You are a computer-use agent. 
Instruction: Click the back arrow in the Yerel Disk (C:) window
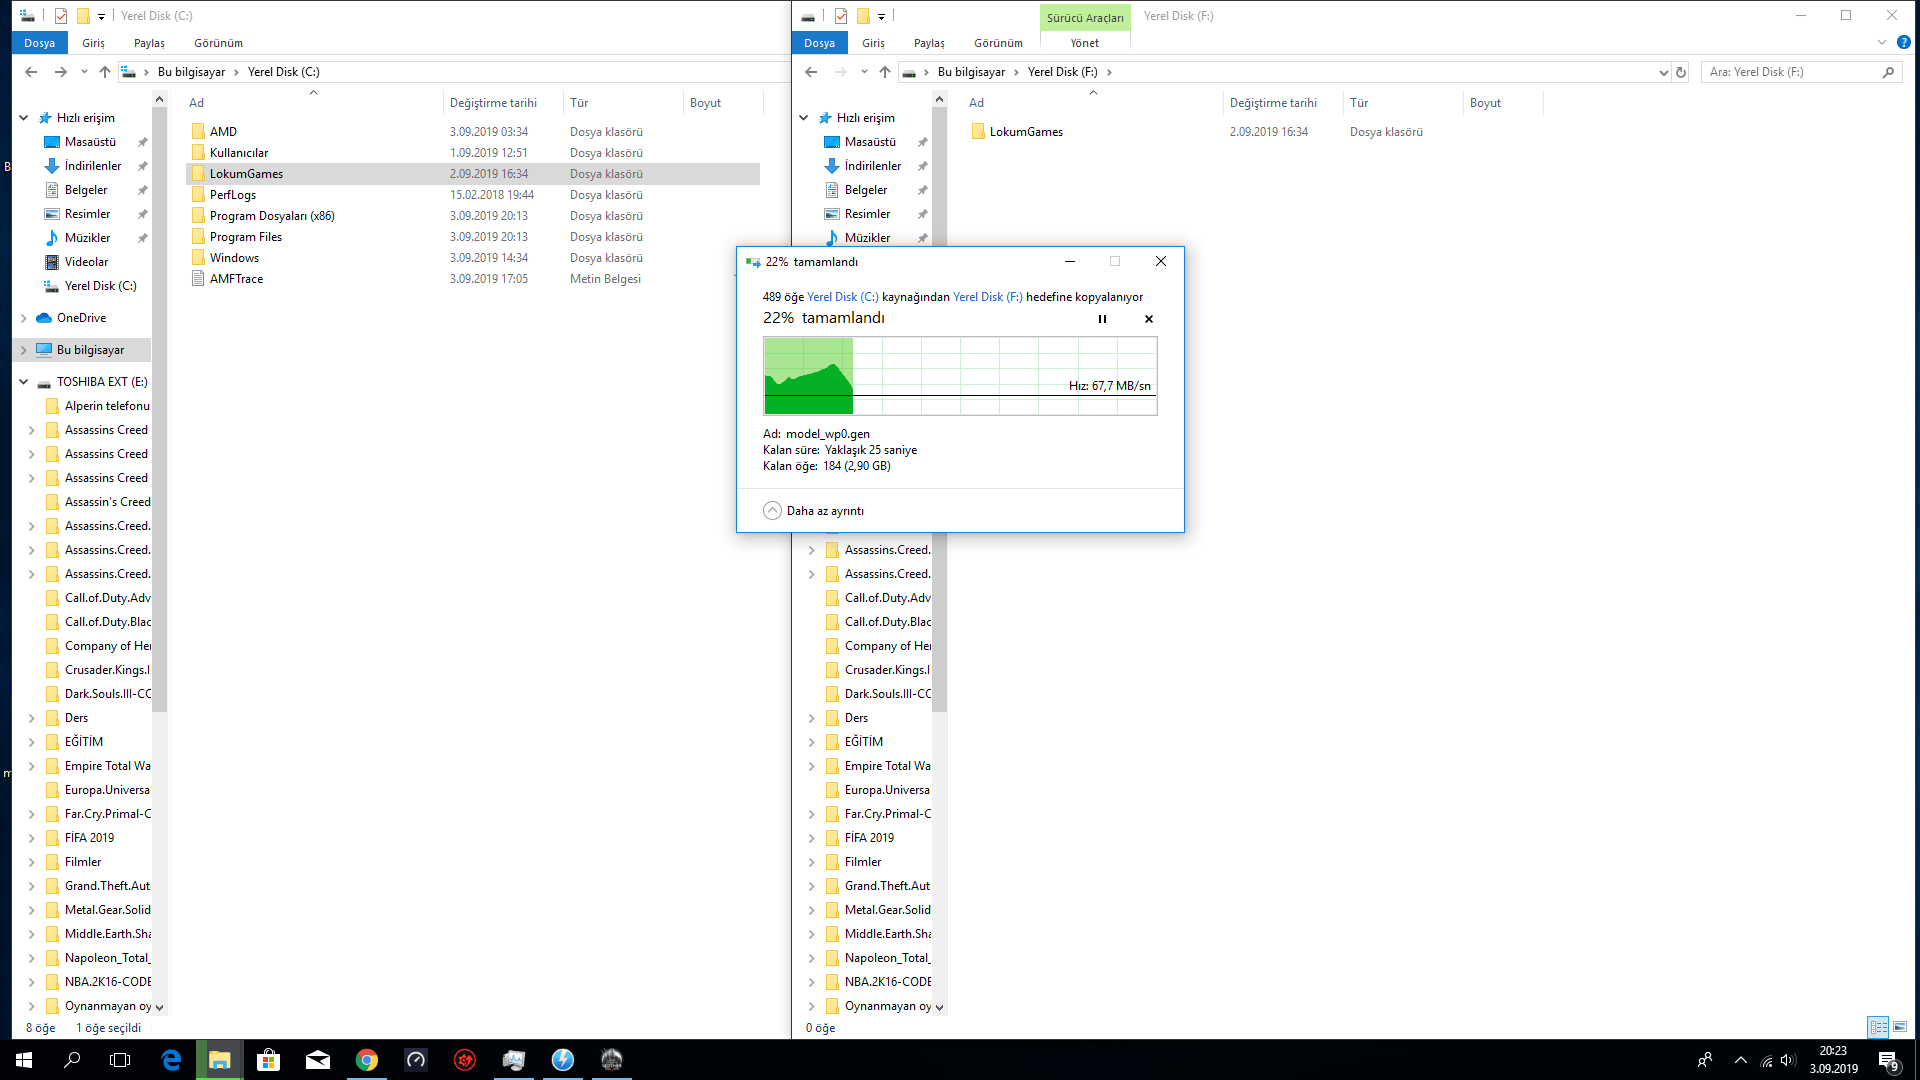pyautogui.click(x=31, y=72)
